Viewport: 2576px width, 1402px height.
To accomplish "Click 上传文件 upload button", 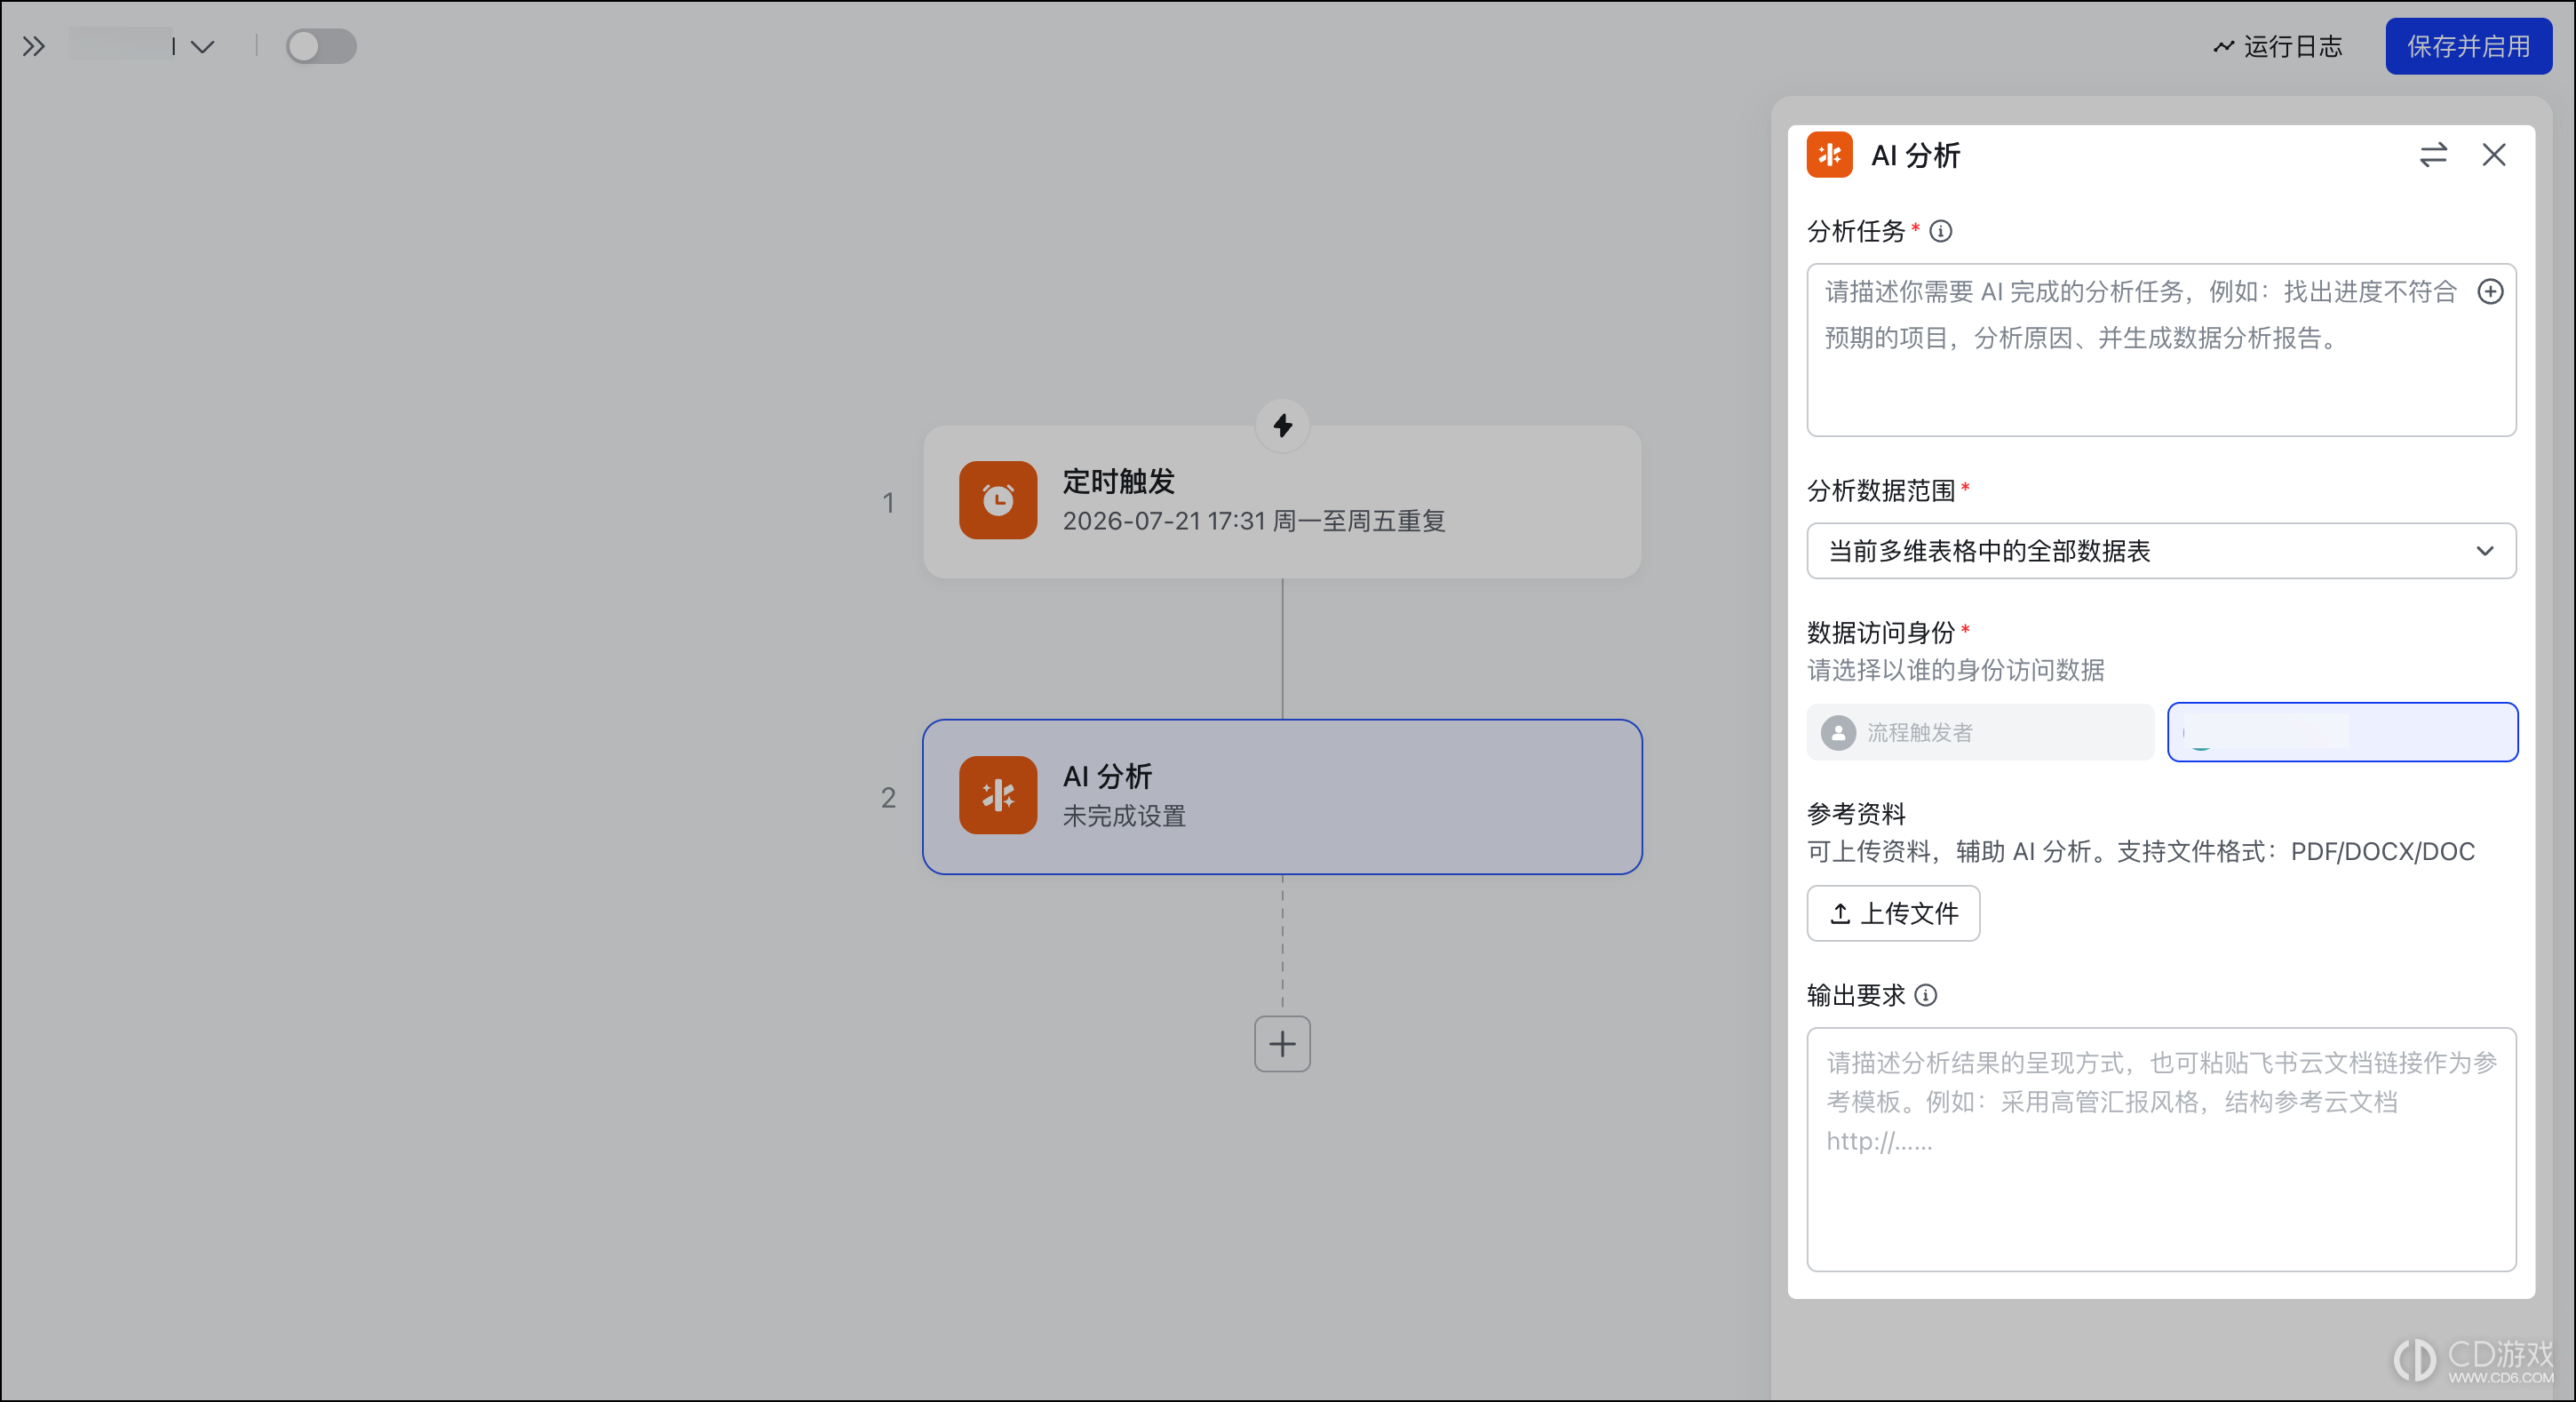I will [x=1893, y=913].
